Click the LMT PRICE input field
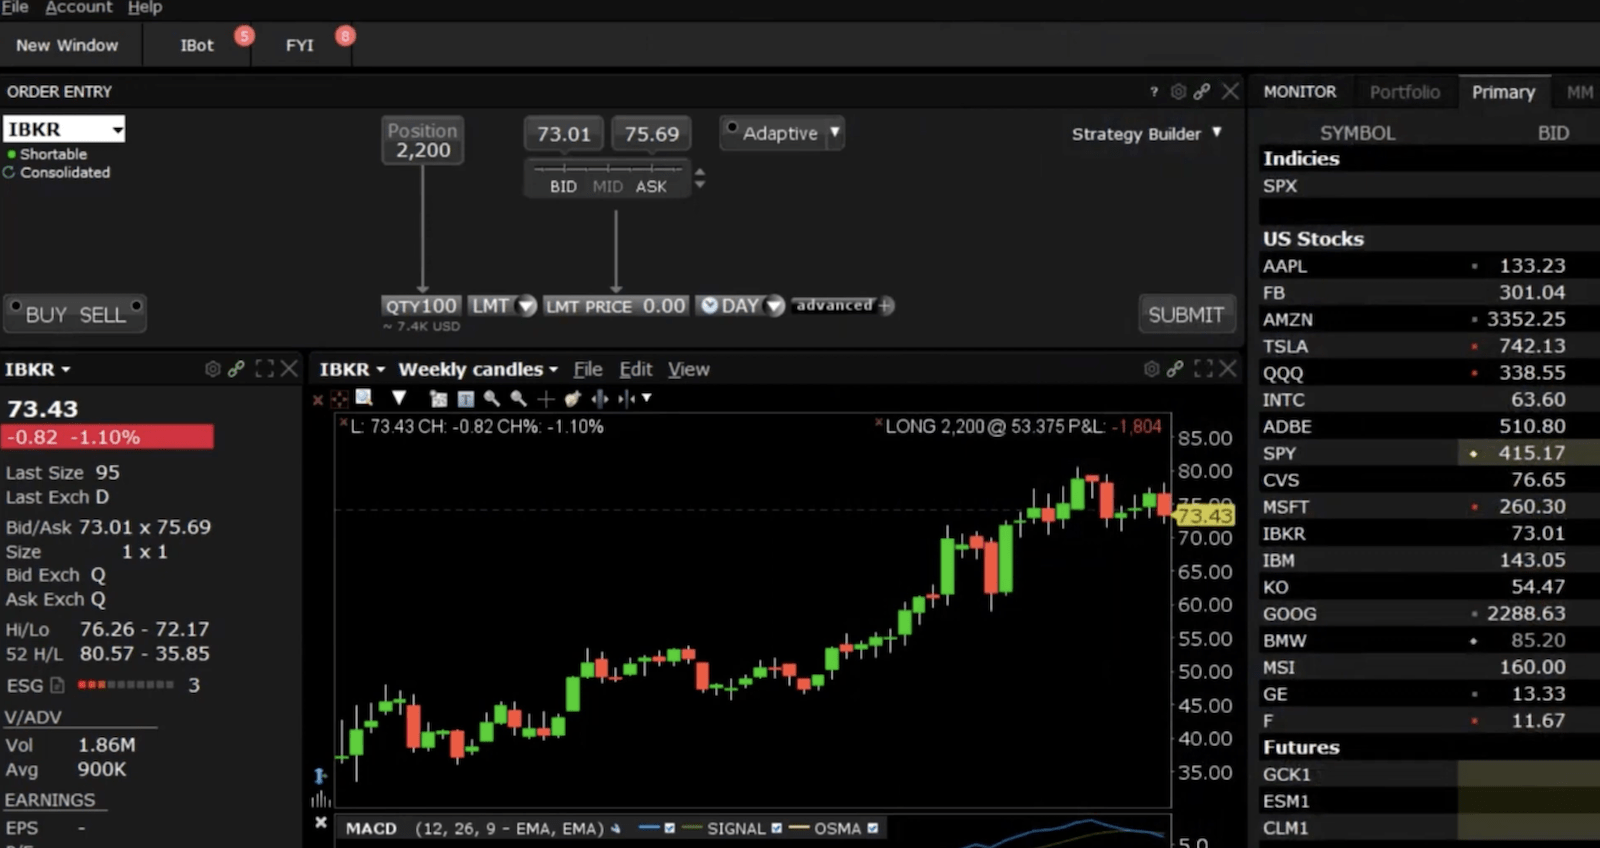Screen dimensions: 1600x848 coord(663,306)
